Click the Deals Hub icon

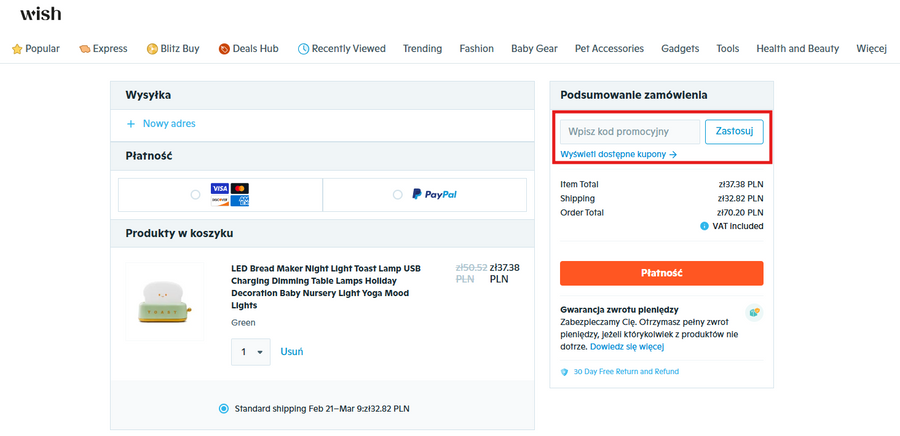coord(224,48)
